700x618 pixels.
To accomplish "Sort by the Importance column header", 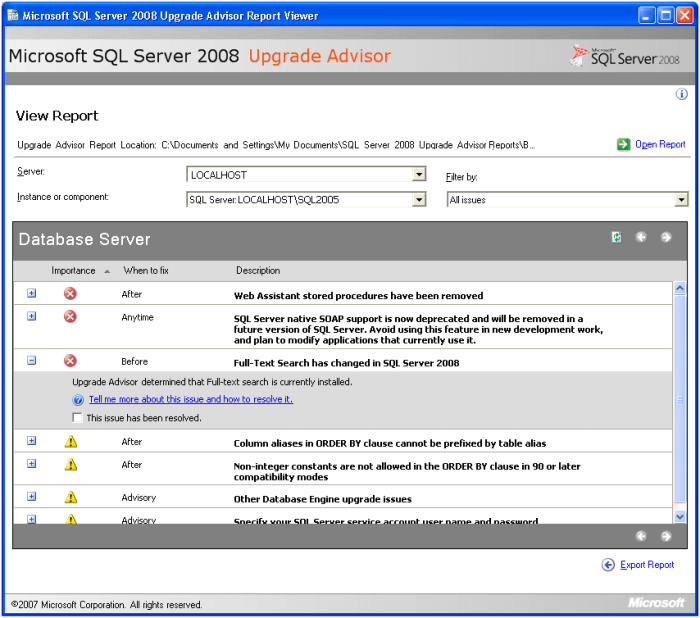I will point(74,270).
